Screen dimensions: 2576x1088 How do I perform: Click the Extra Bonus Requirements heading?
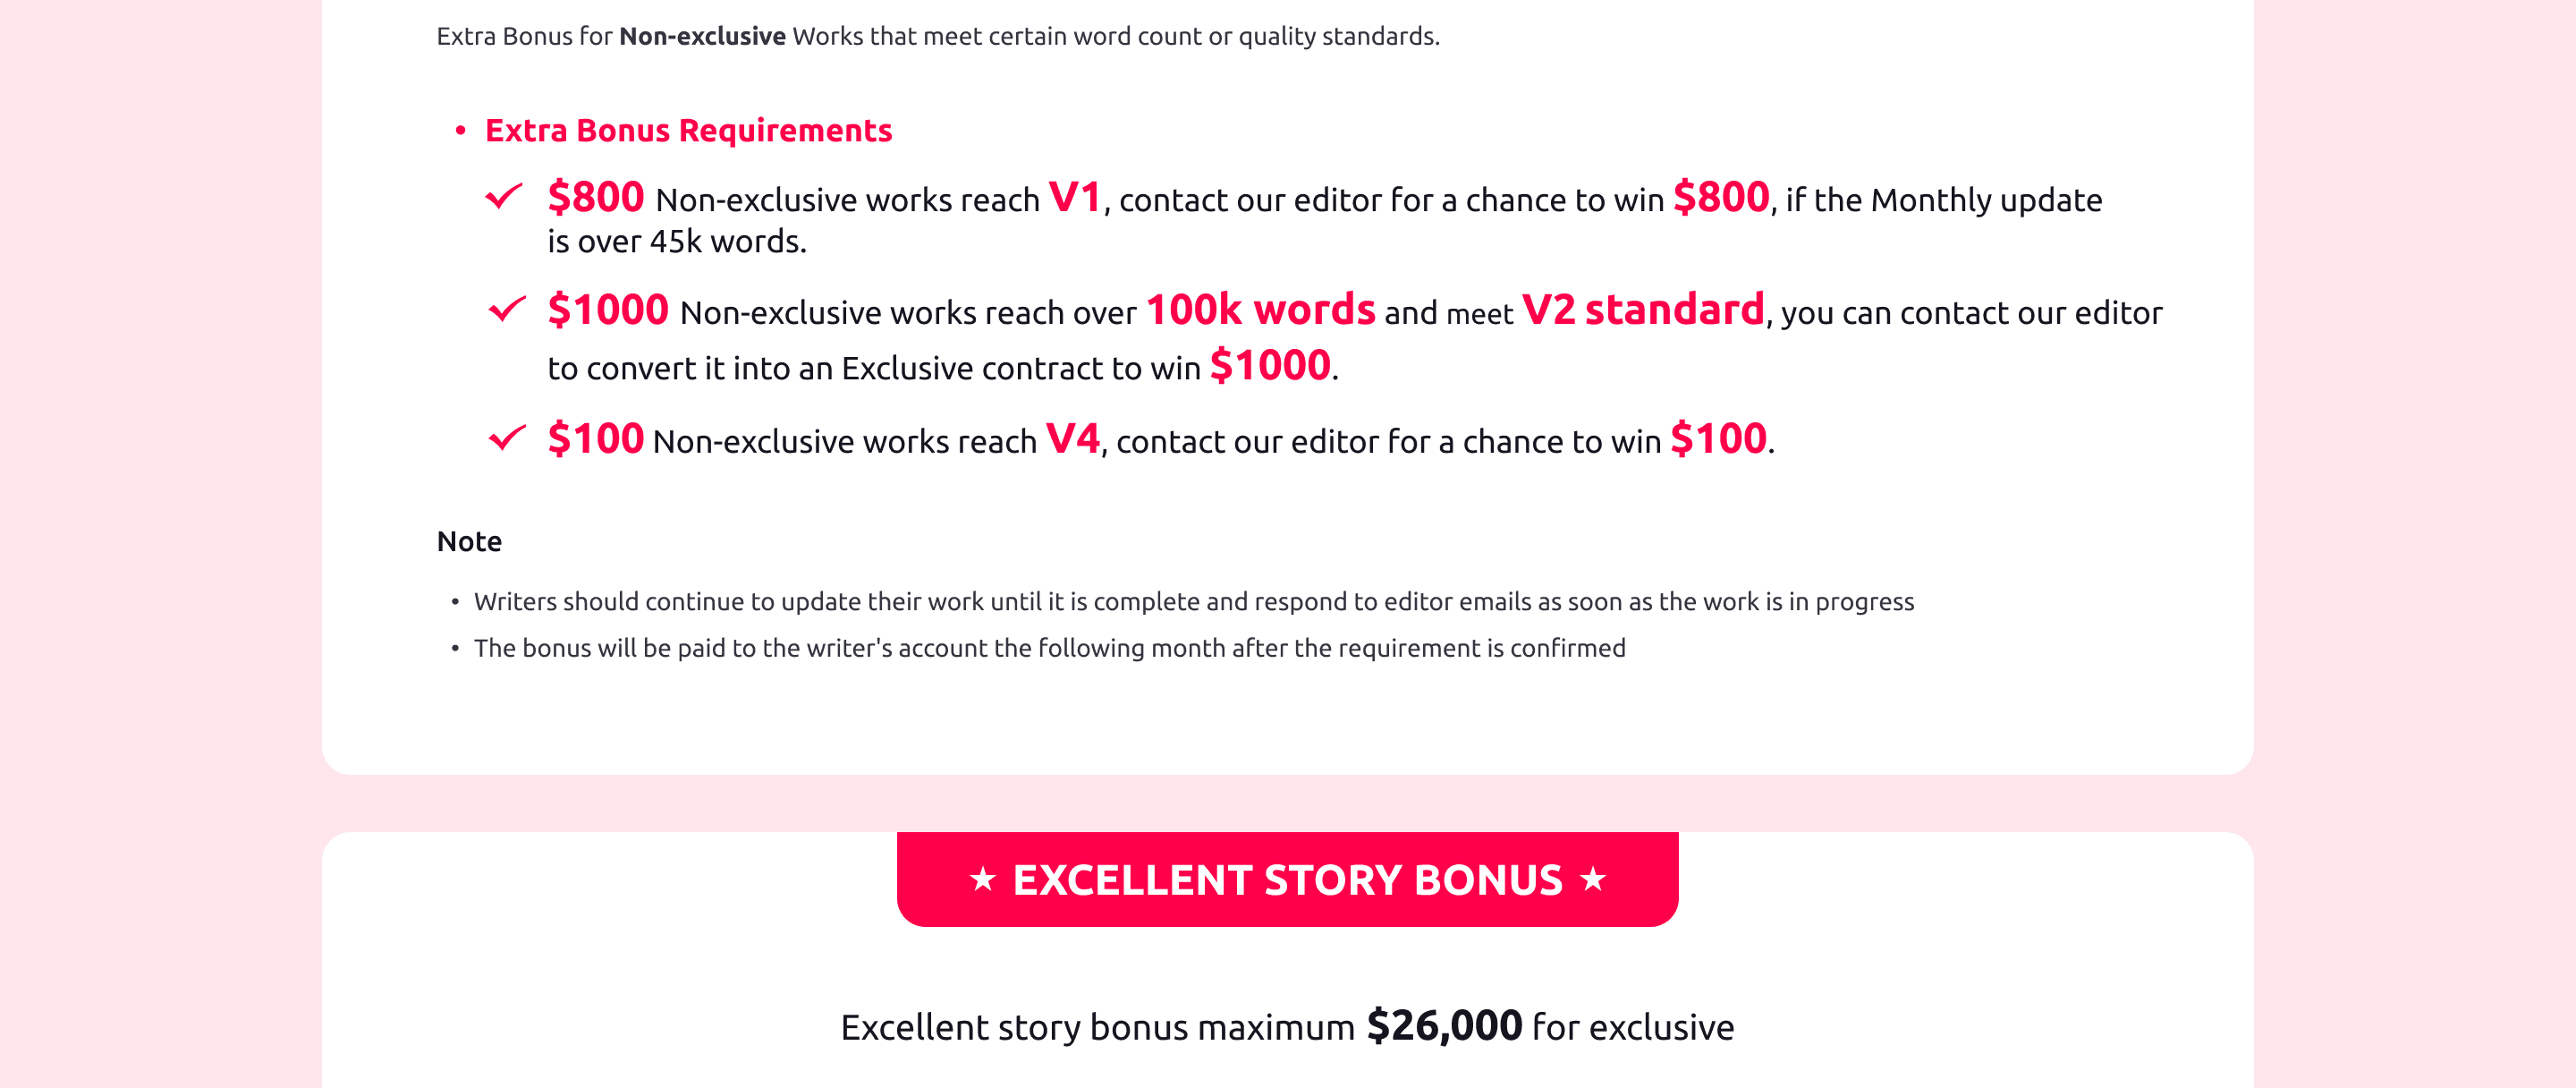pos(688,131)
